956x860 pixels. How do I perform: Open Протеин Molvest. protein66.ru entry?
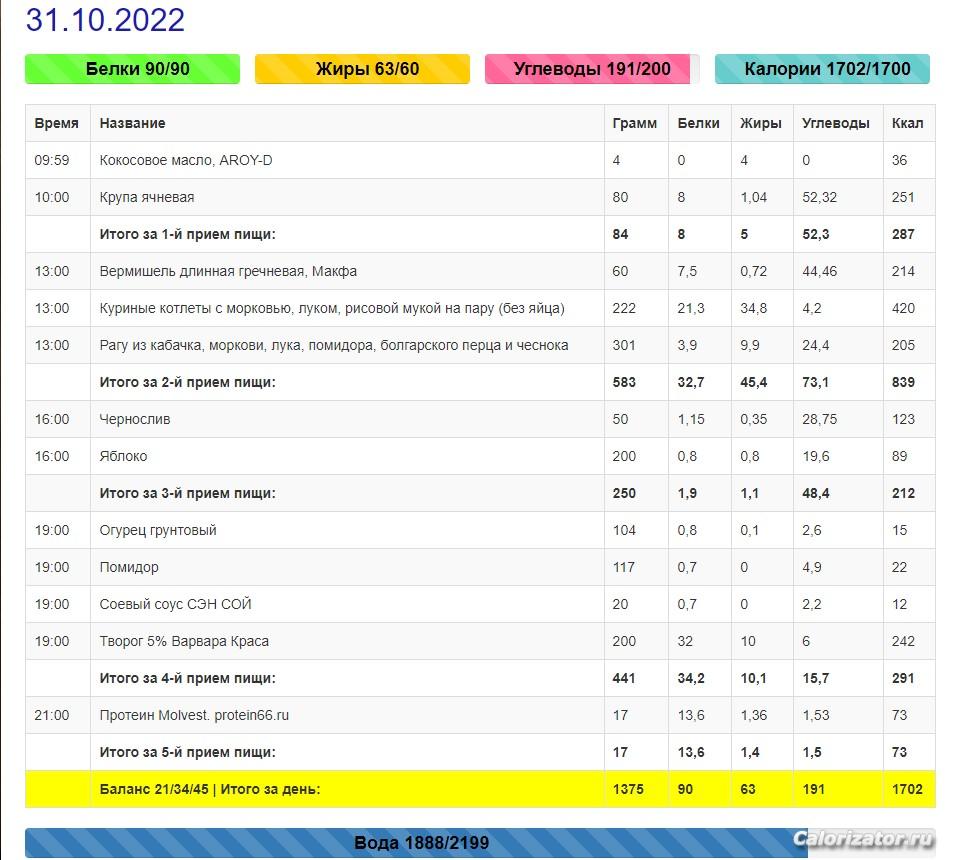pos(194,715)
